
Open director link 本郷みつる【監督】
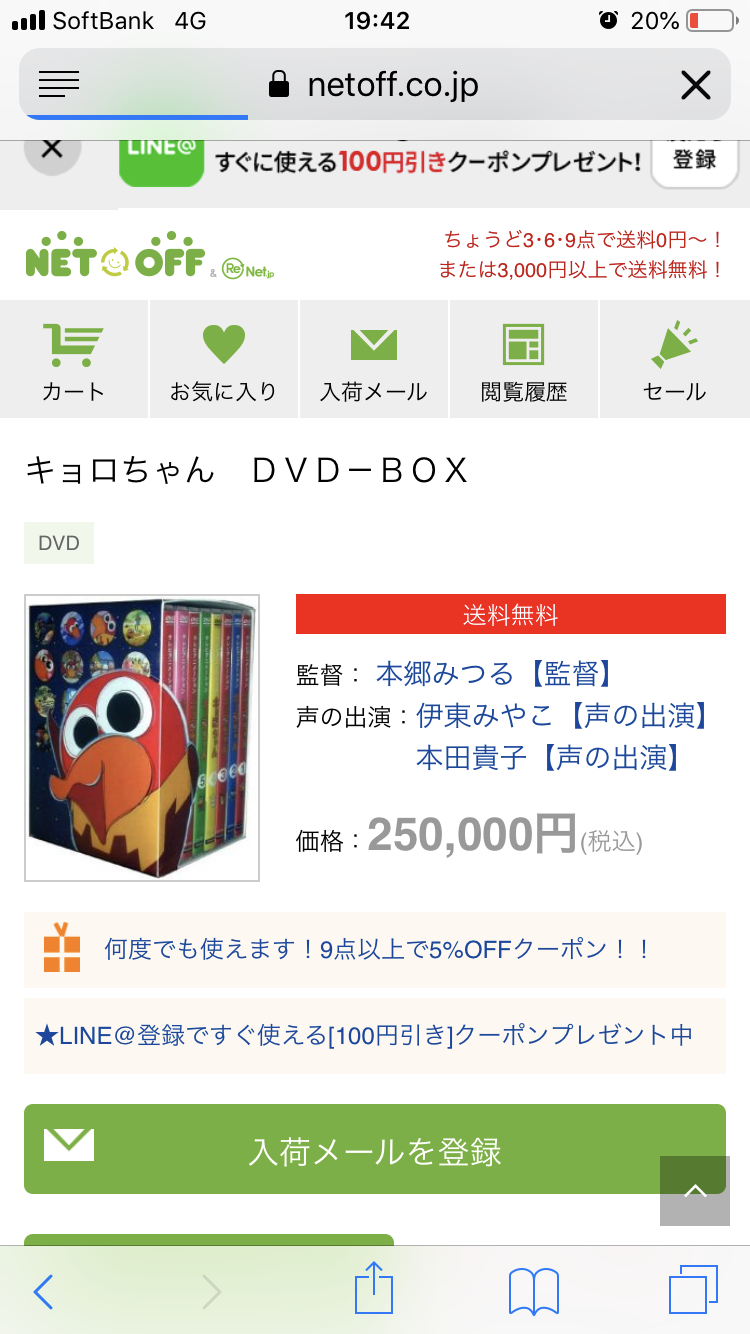(495, 674)
